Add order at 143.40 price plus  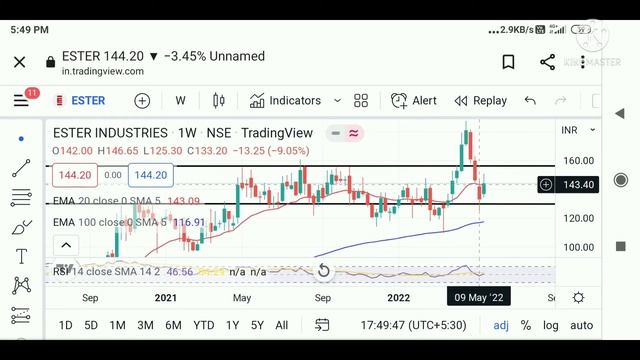coord(546,185)
